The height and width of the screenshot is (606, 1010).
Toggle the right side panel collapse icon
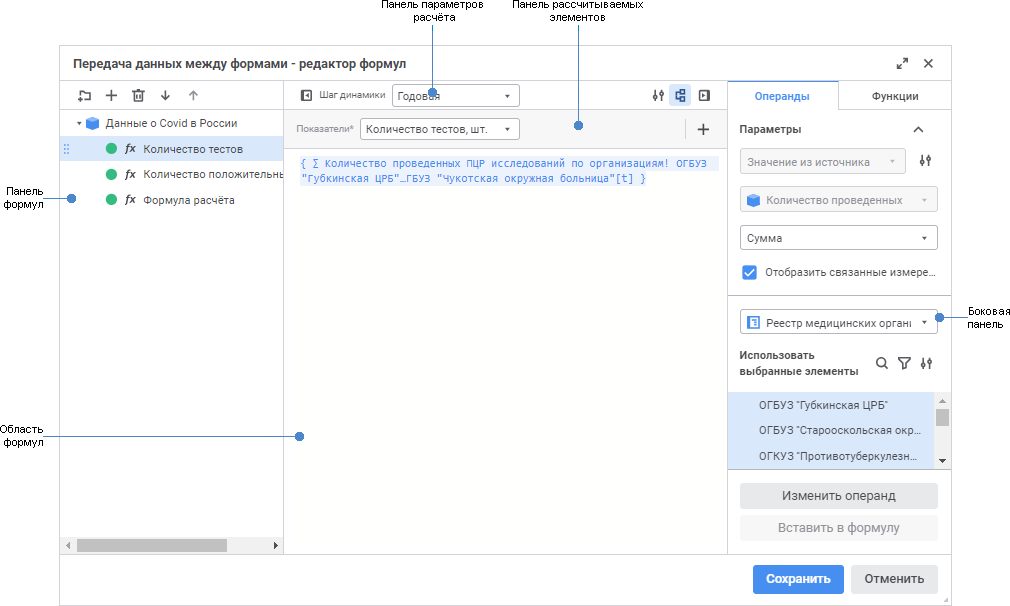tap(705, 96)
